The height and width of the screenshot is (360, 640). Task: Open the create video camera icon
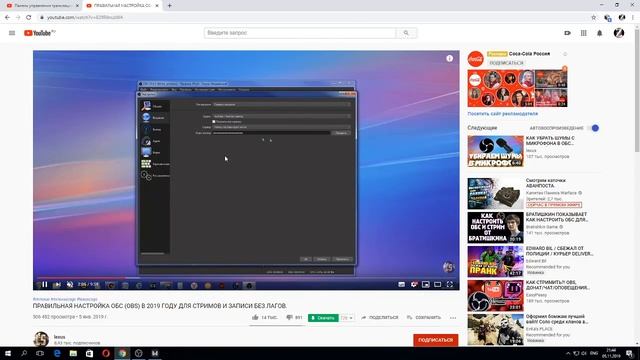[567, 33]
